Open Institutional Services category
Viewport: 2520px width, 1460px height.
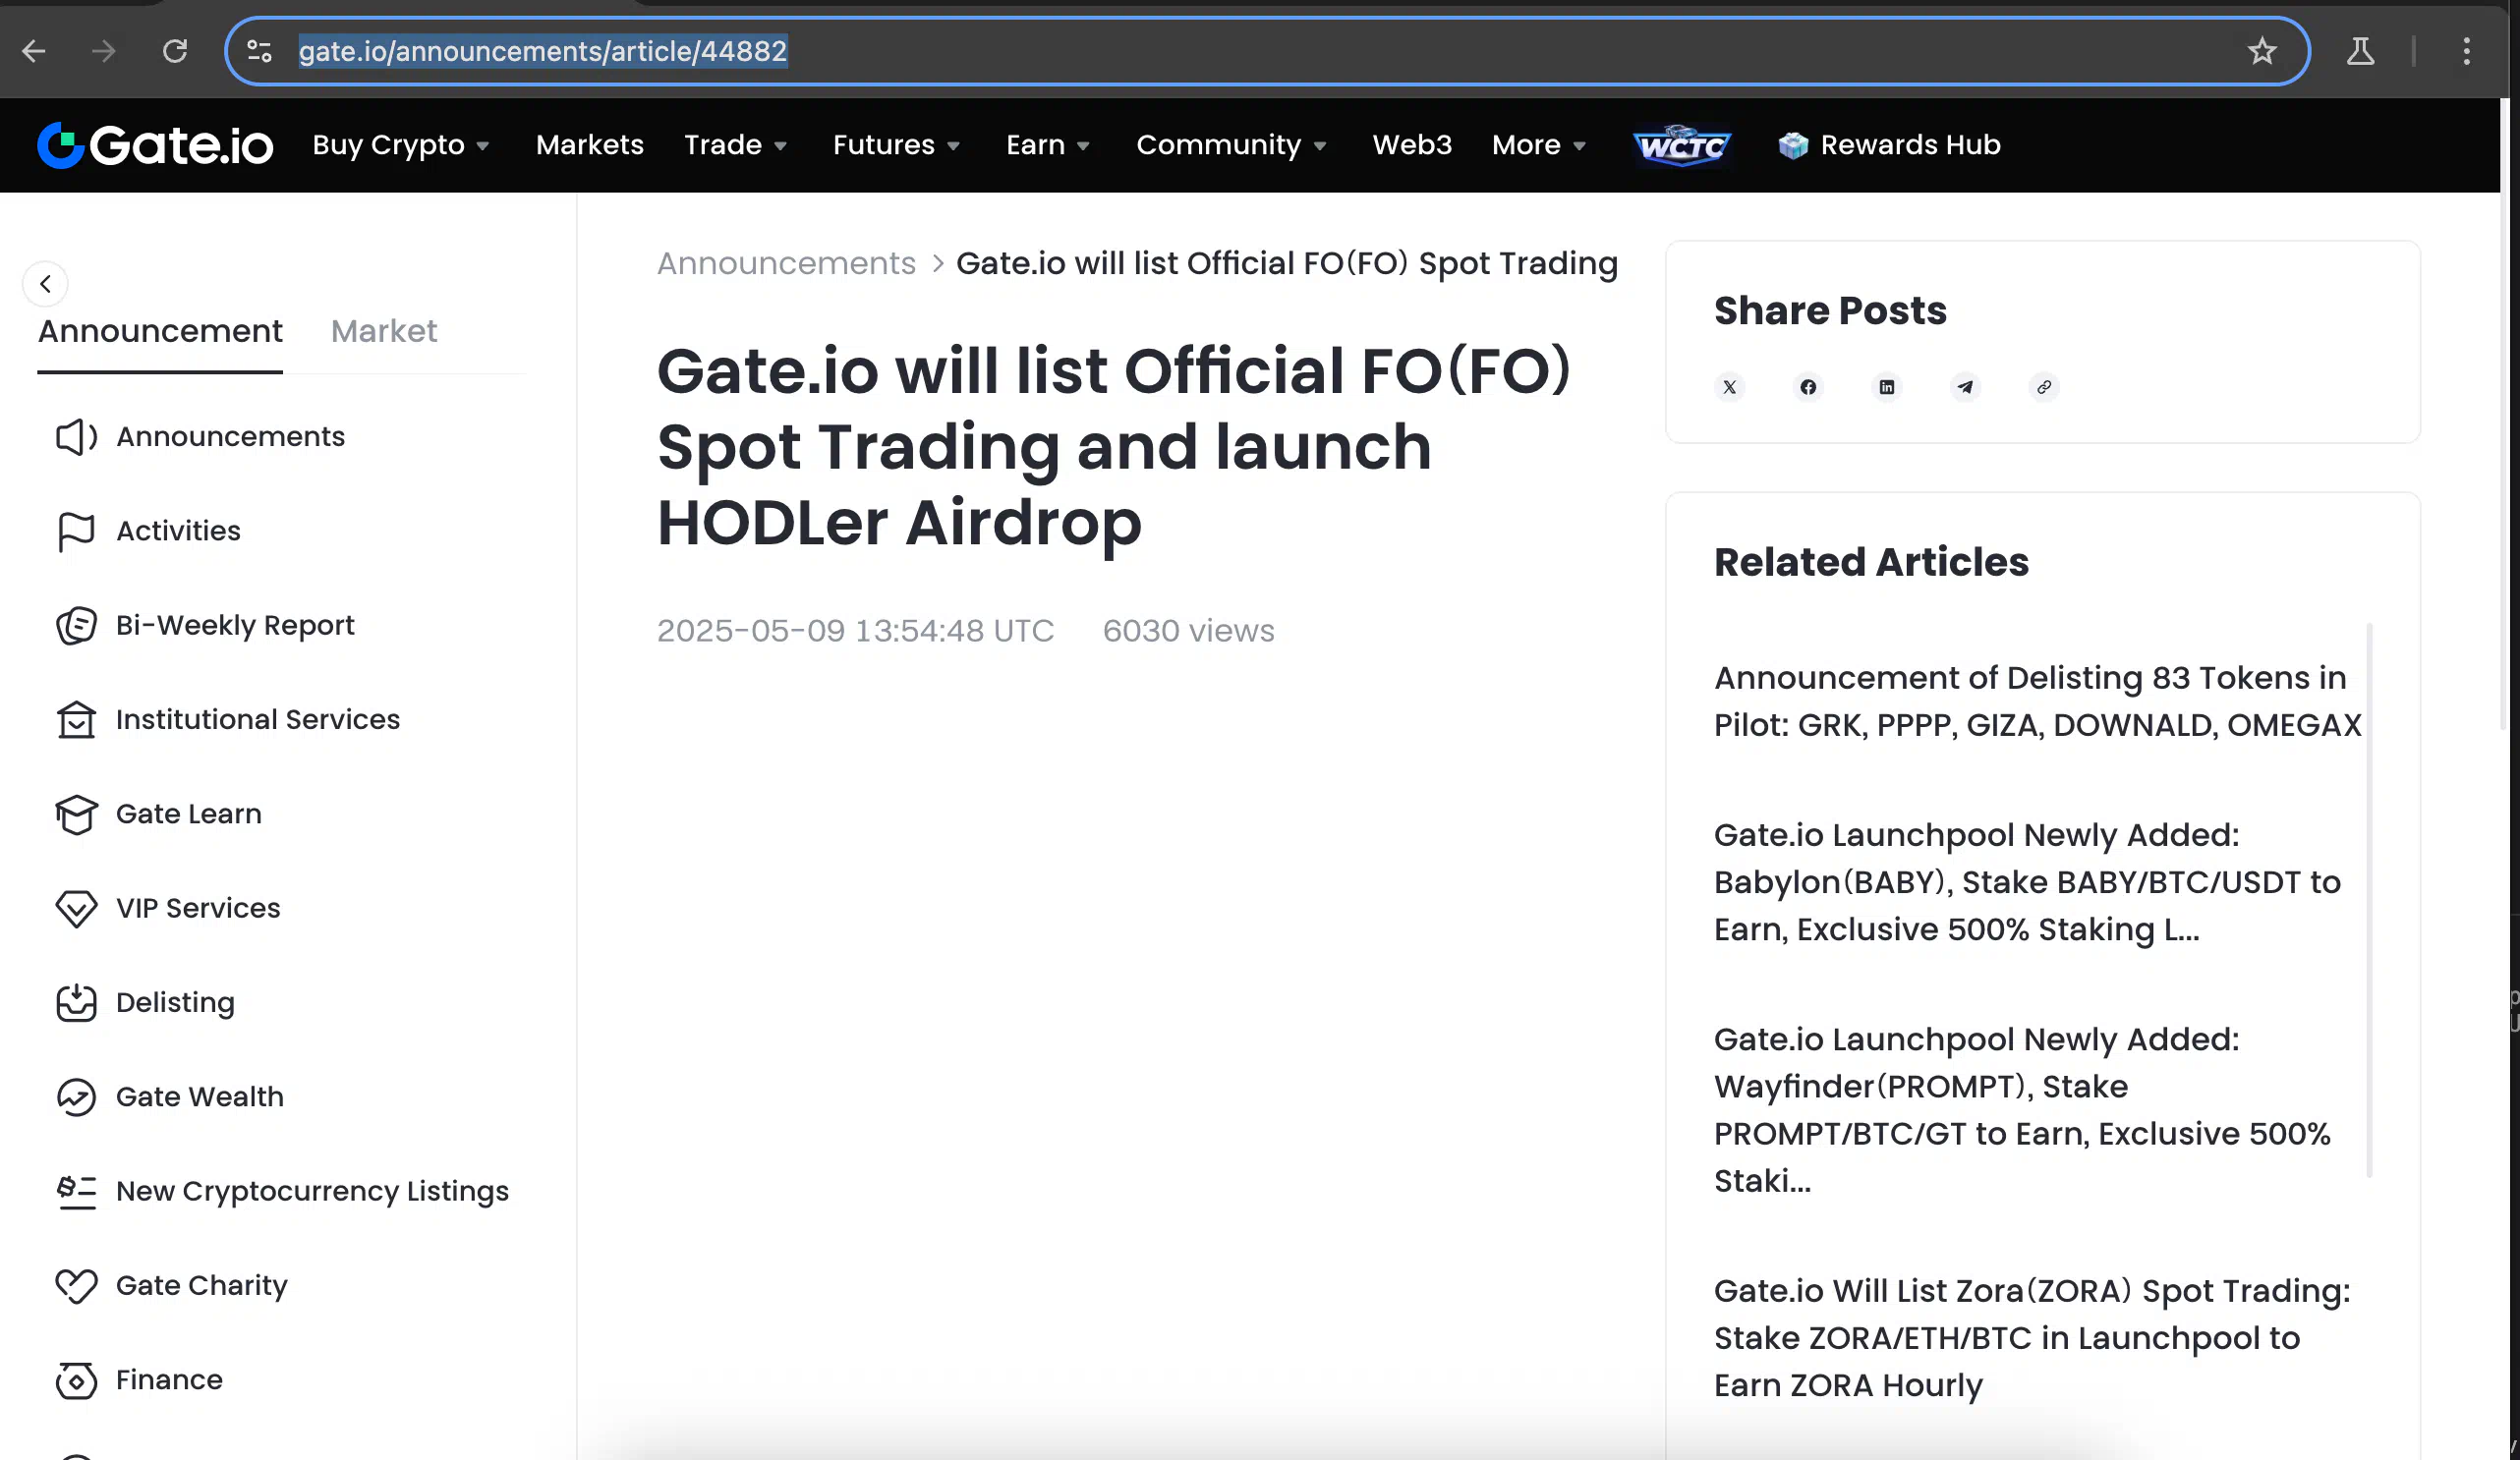pos(228,720)
